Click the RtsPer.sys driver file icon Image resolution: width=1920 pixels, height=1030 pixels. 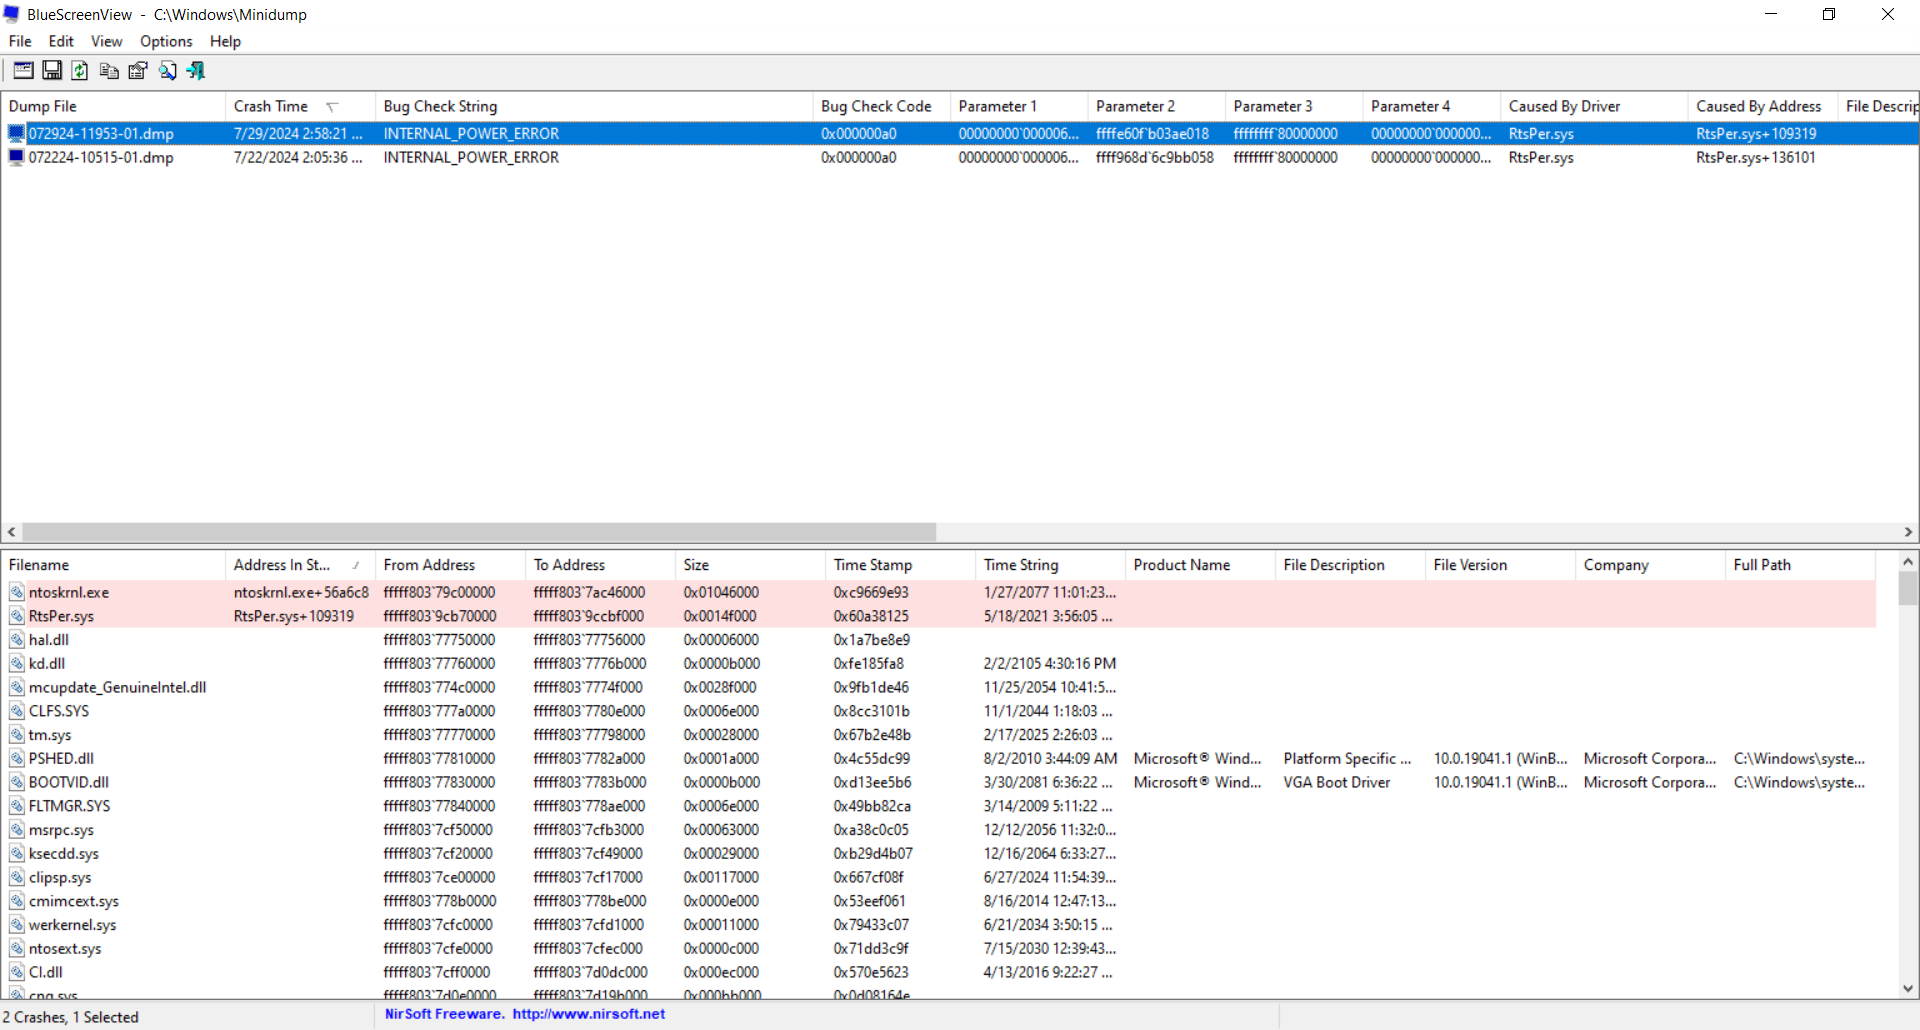click(x=17, y=616)
